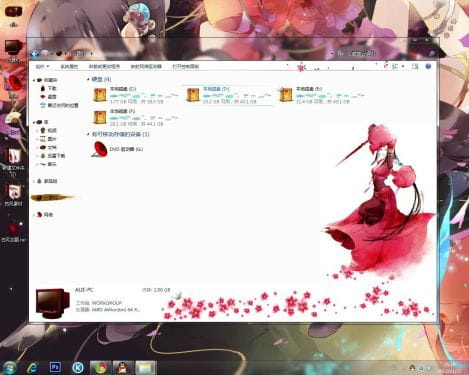Select the Local Disk (E:) drive icon

pos(286,95)
